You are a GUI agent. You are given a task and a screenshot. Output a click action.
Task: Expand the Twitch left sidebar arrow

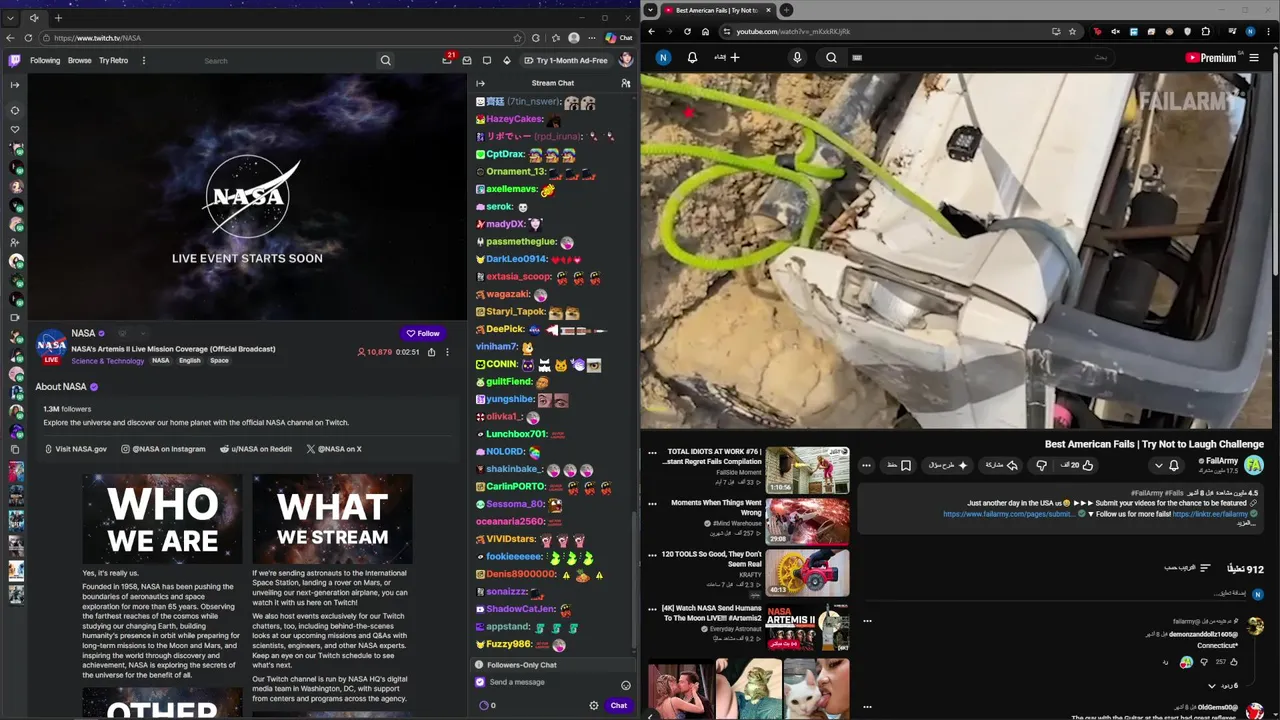click(x=14, y=85)
